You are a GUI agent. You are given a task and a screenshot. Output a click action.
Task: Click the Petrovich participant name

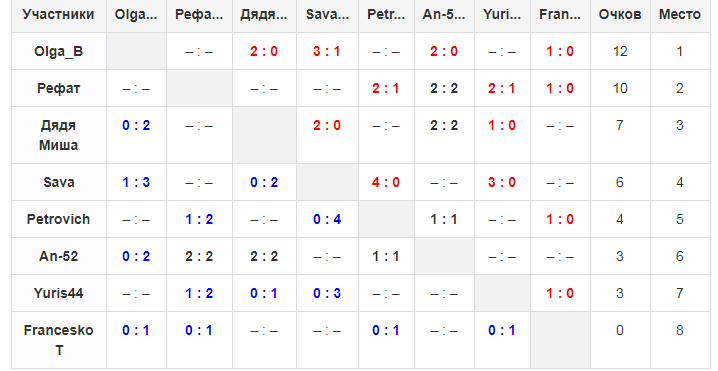(x=59, y=219)
